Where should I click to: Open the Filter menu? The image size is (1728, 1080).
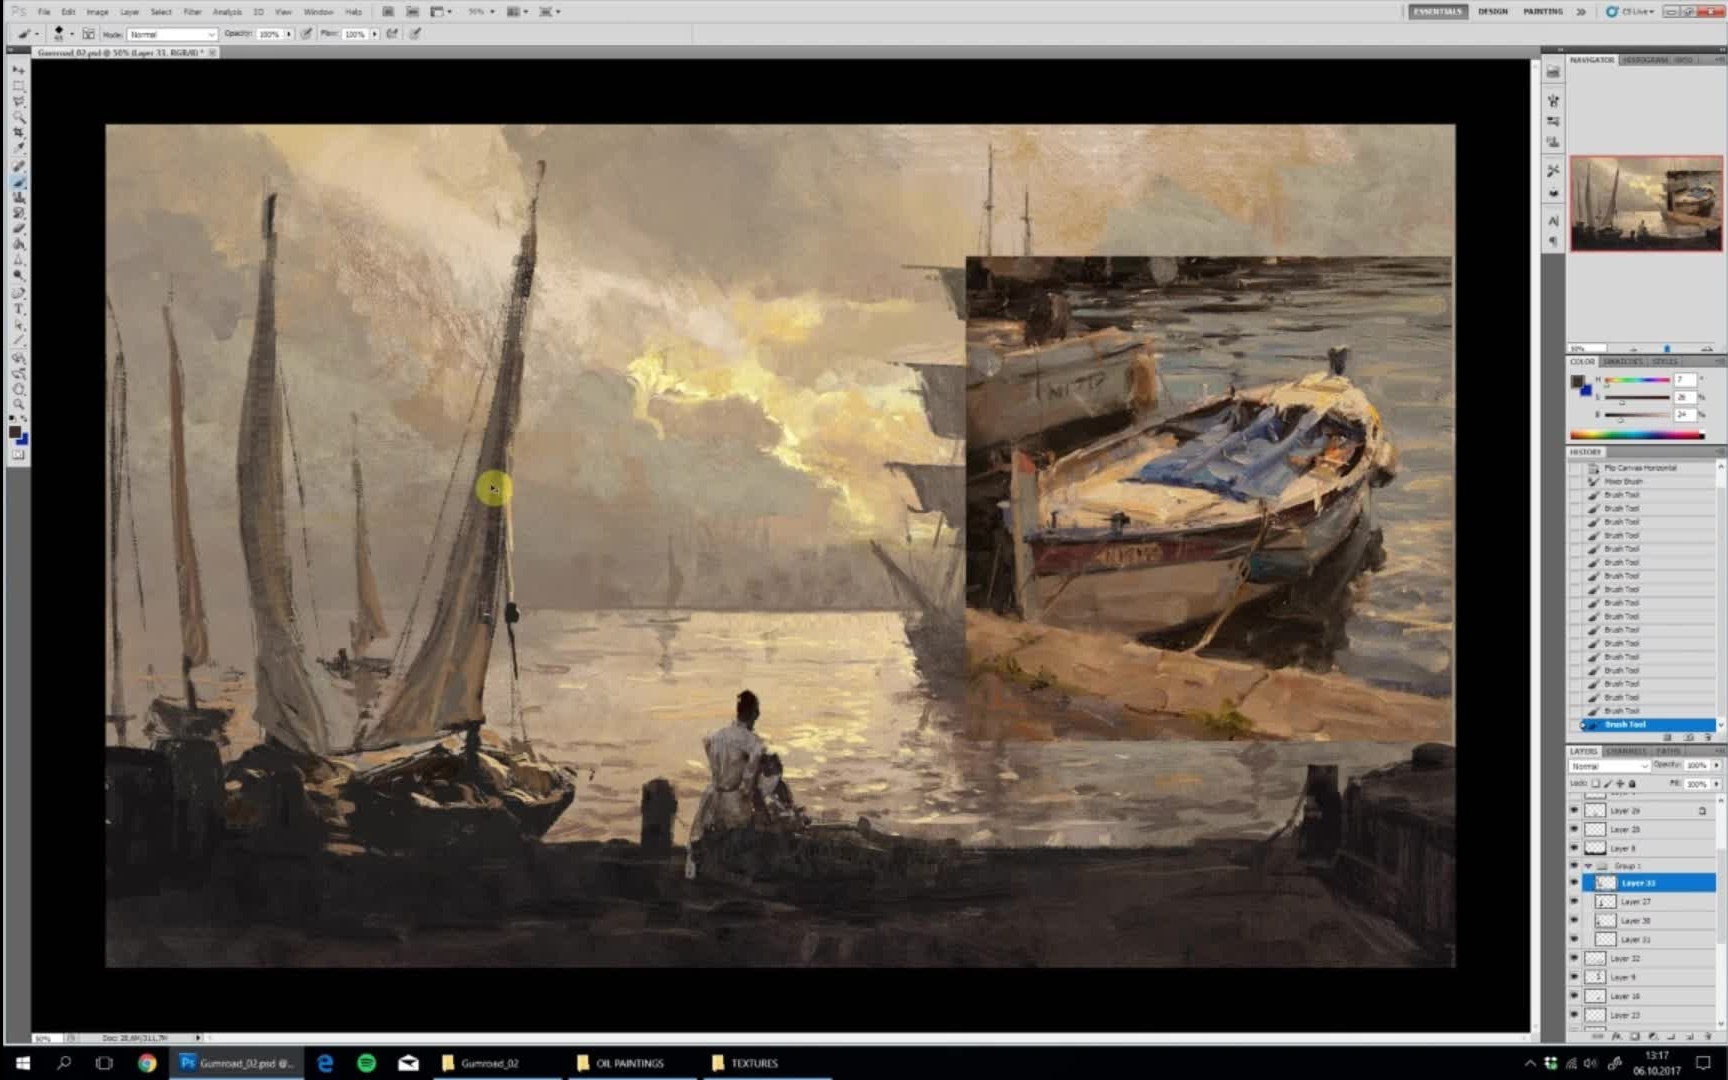192,12
